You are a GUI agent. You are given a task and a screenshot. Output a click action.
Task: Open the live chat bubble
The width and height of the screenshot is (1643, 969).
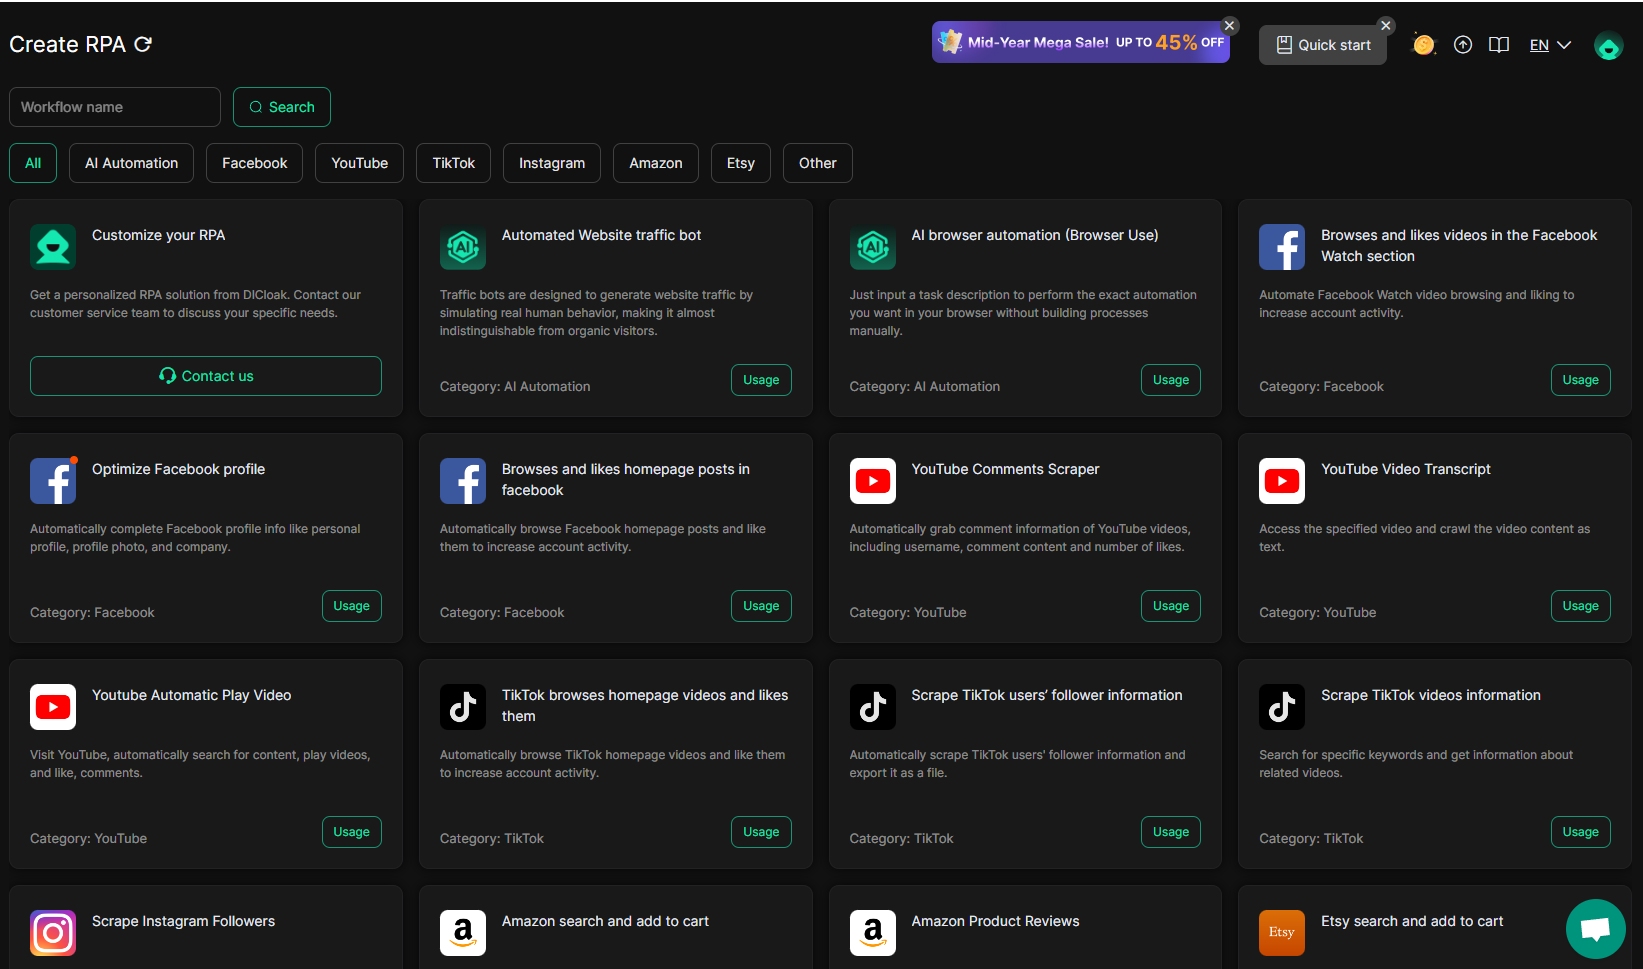(1595, 929)
